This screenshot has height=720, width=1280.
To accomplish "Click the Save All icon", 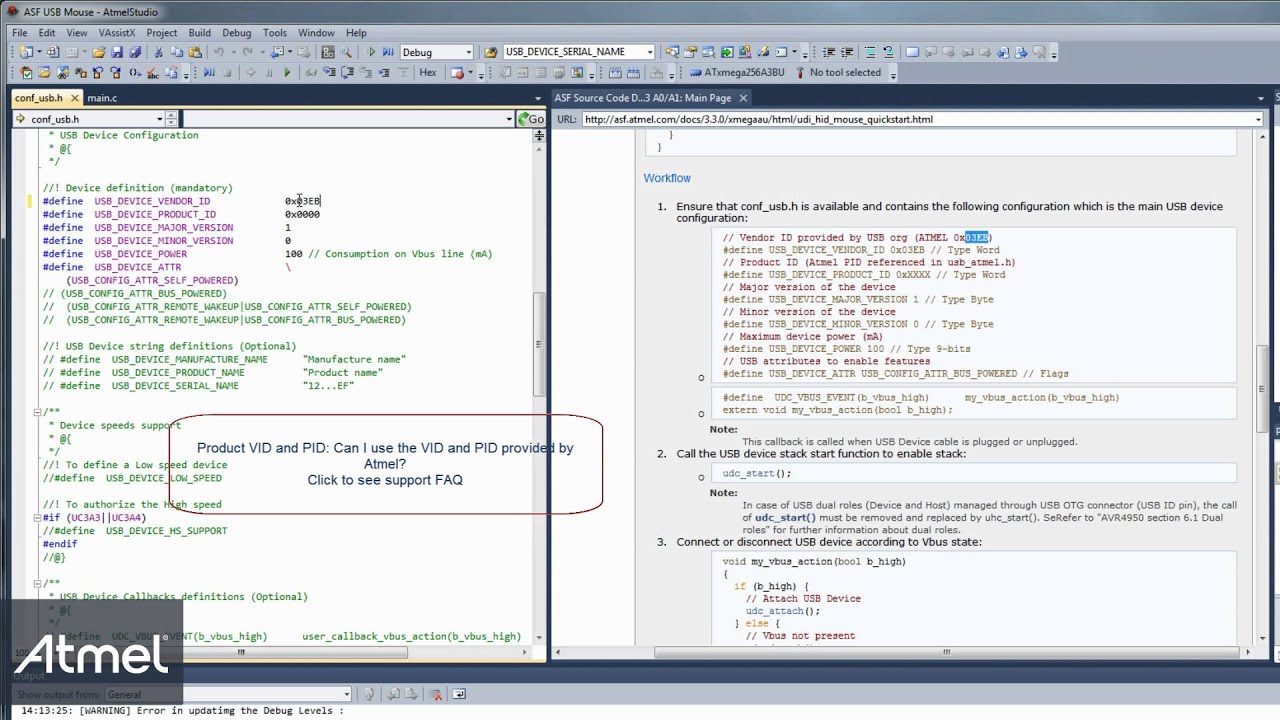I will click(x=135, y=52).
